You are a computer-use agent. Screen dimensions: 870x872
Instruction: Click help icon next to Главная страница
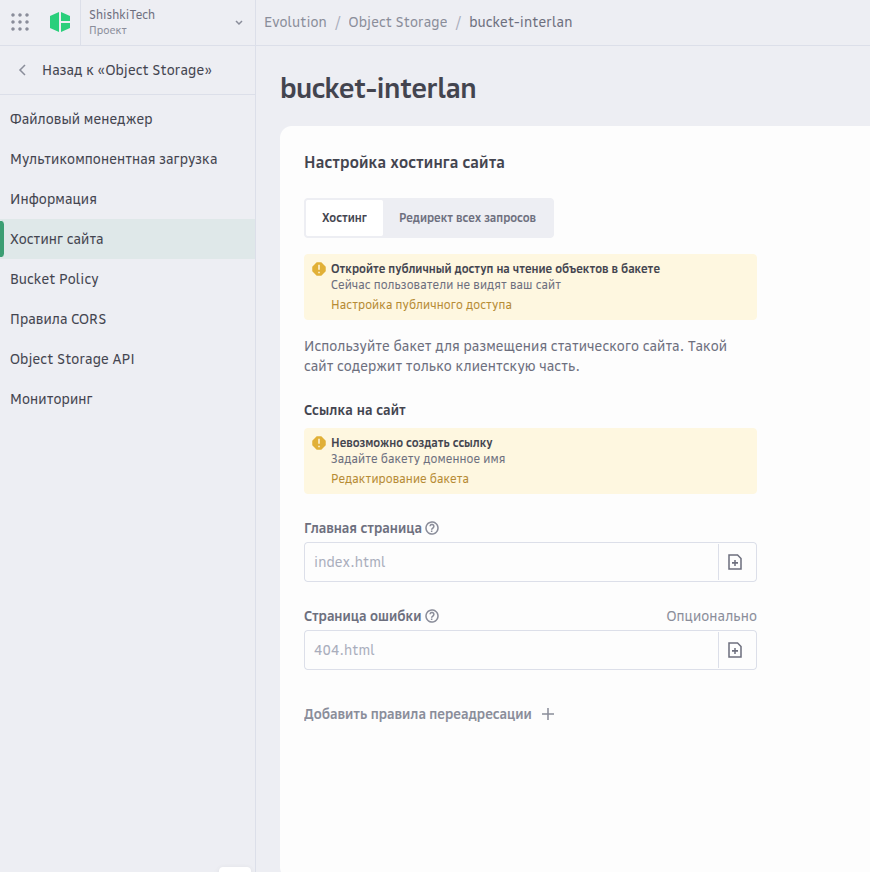432,528
